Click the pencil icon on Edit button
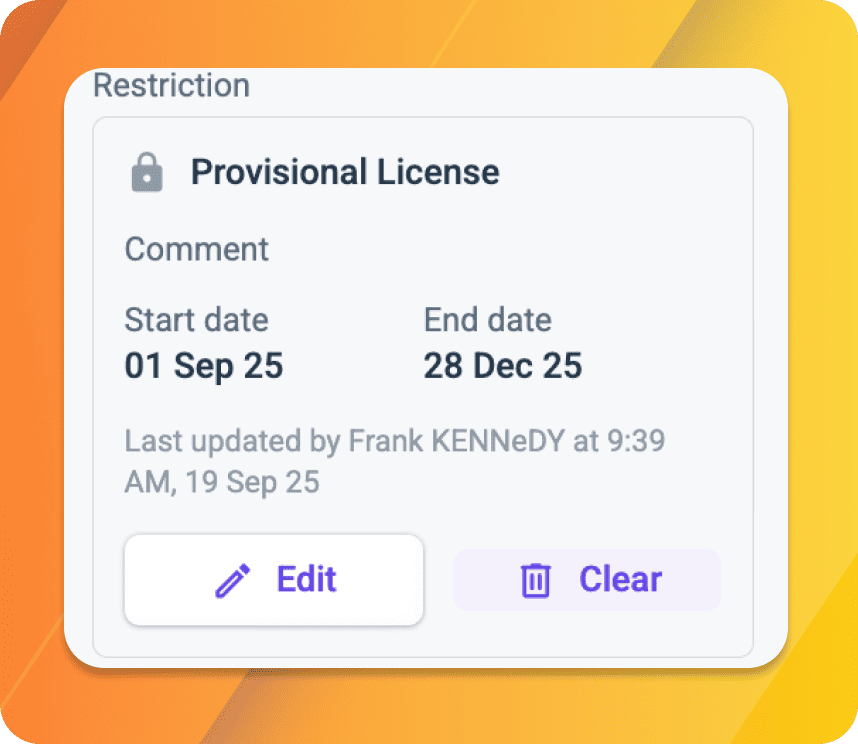Screen dimensions: 858x744 point(233,580)
